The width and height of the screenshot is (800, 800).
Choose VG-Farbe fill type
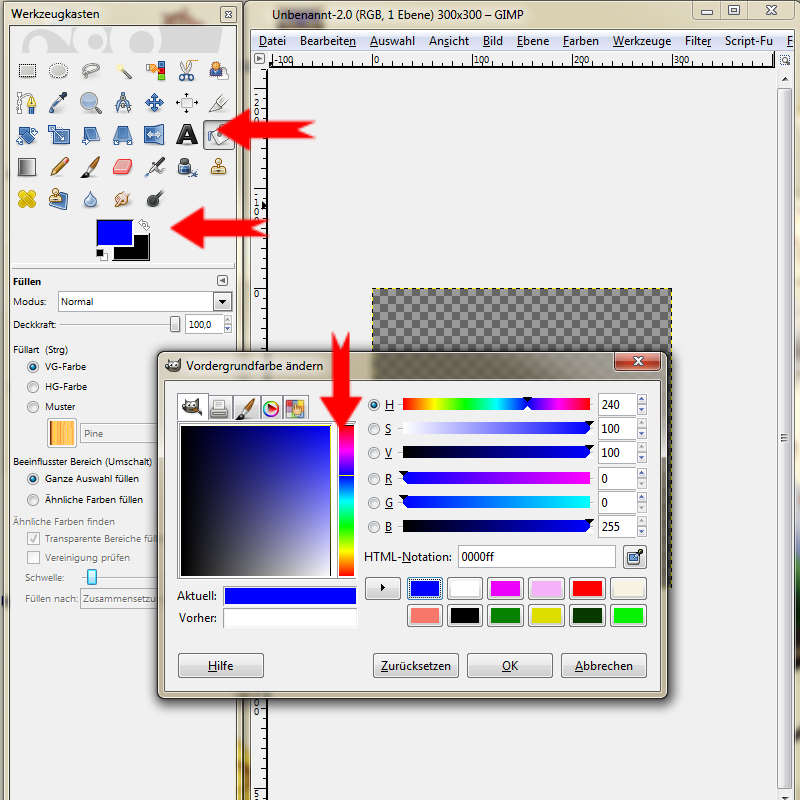pos(33,367)
